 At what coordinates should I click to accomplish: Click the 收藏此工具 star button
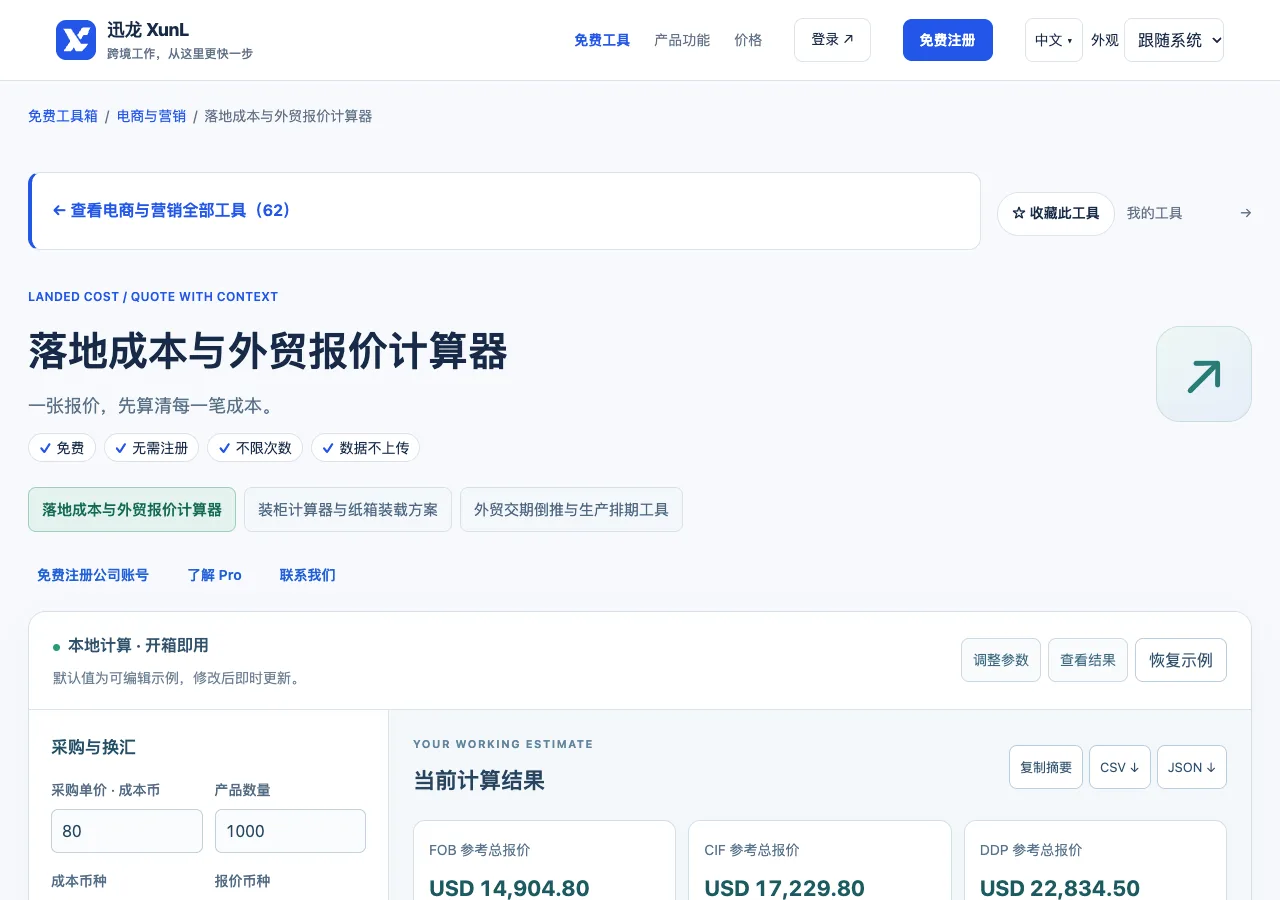pos(1056,214)
